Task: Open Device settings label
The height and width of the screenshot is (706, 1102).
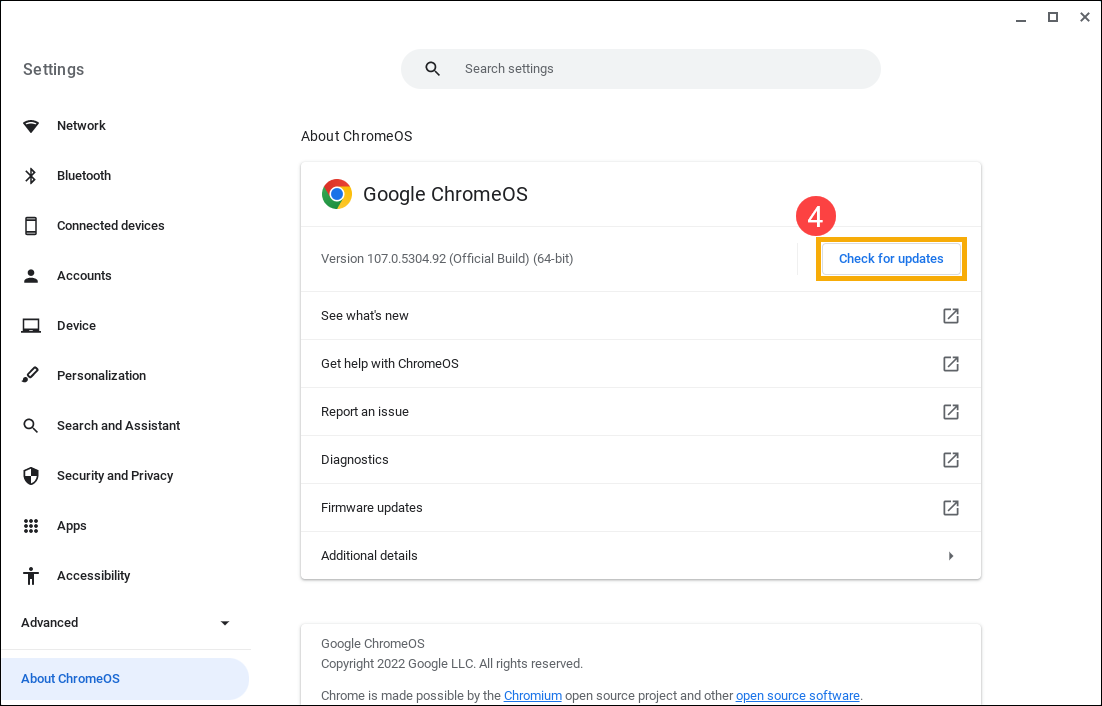Action: (x=76, y=326)
